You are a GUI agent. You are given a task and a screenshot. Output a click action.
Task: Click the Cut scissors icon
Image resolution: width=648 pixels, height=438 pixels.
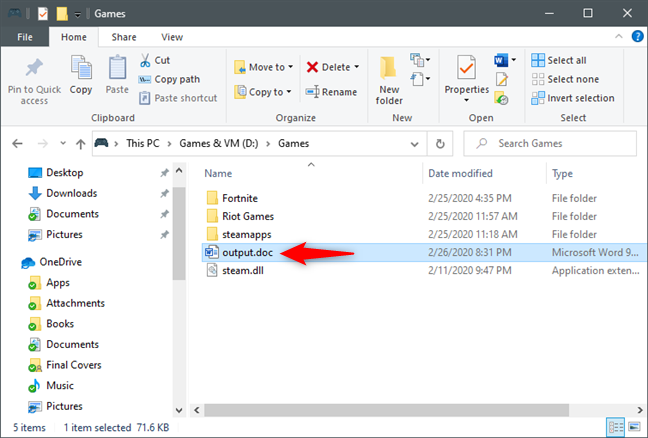tap(145, 60)
